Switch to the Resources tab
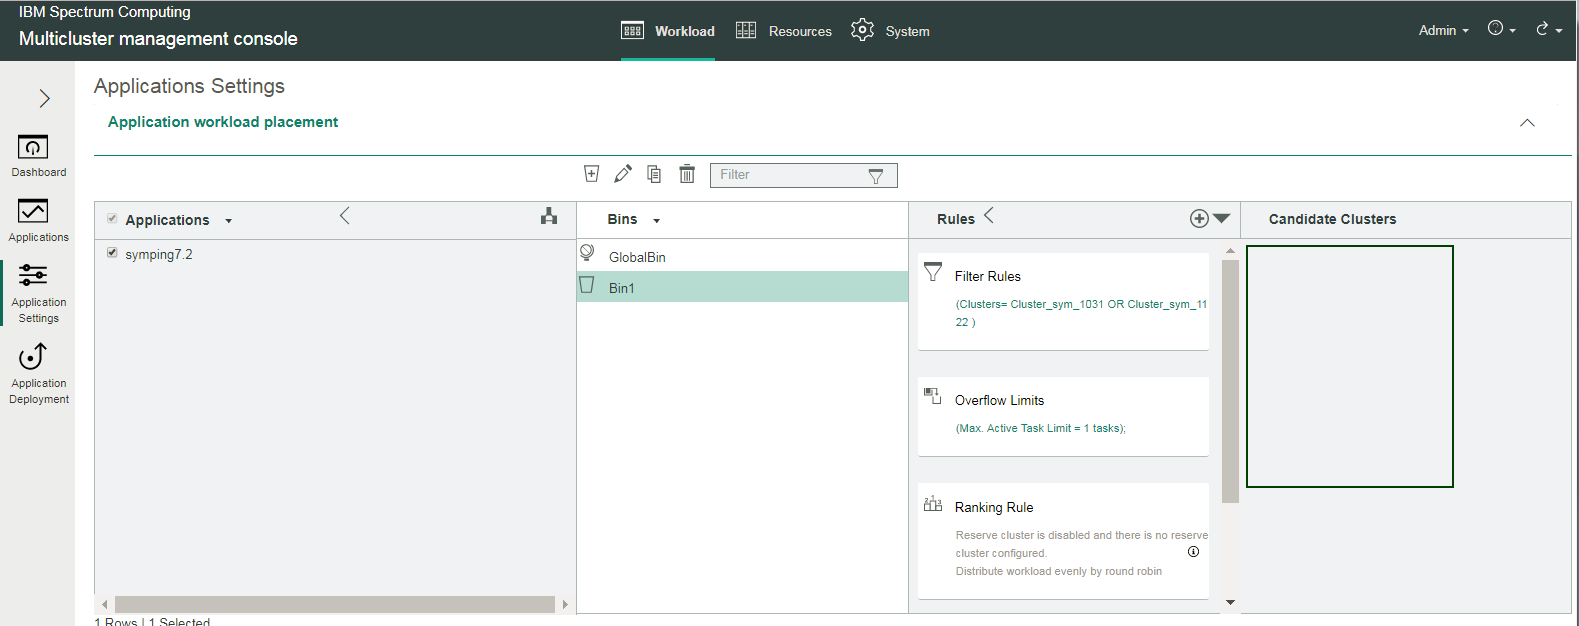This screenshot has height=626, width=1579. (x=784, y=31)
